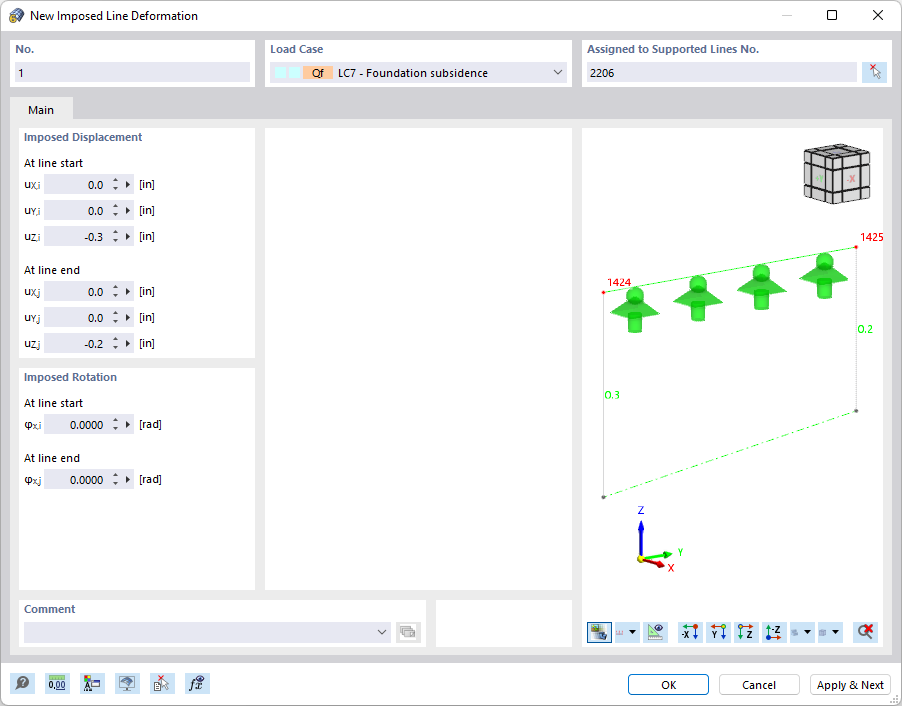This screenshot has height=706, width=902.
Task: Click the Help question-mark icon
Action: (22, 683)
